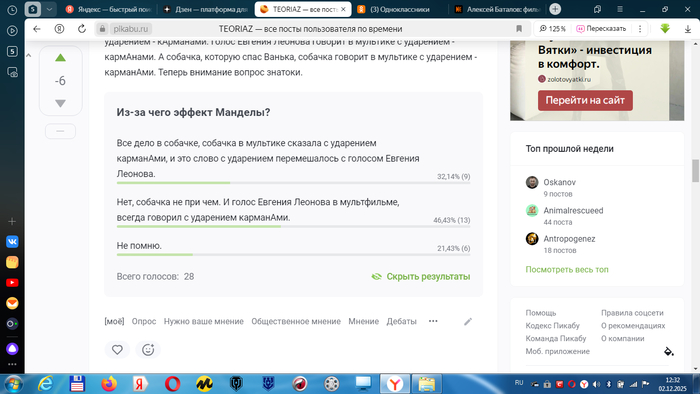Open VK in the browser sidebar

click(12, 242)
